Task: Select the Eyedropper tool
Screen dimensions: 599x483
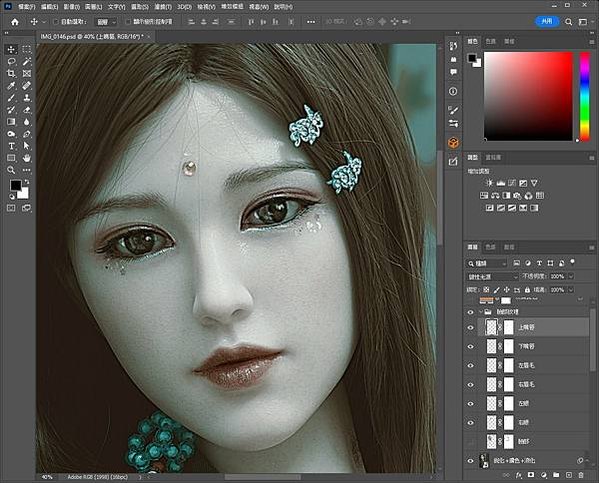Action: click(11, 86)
